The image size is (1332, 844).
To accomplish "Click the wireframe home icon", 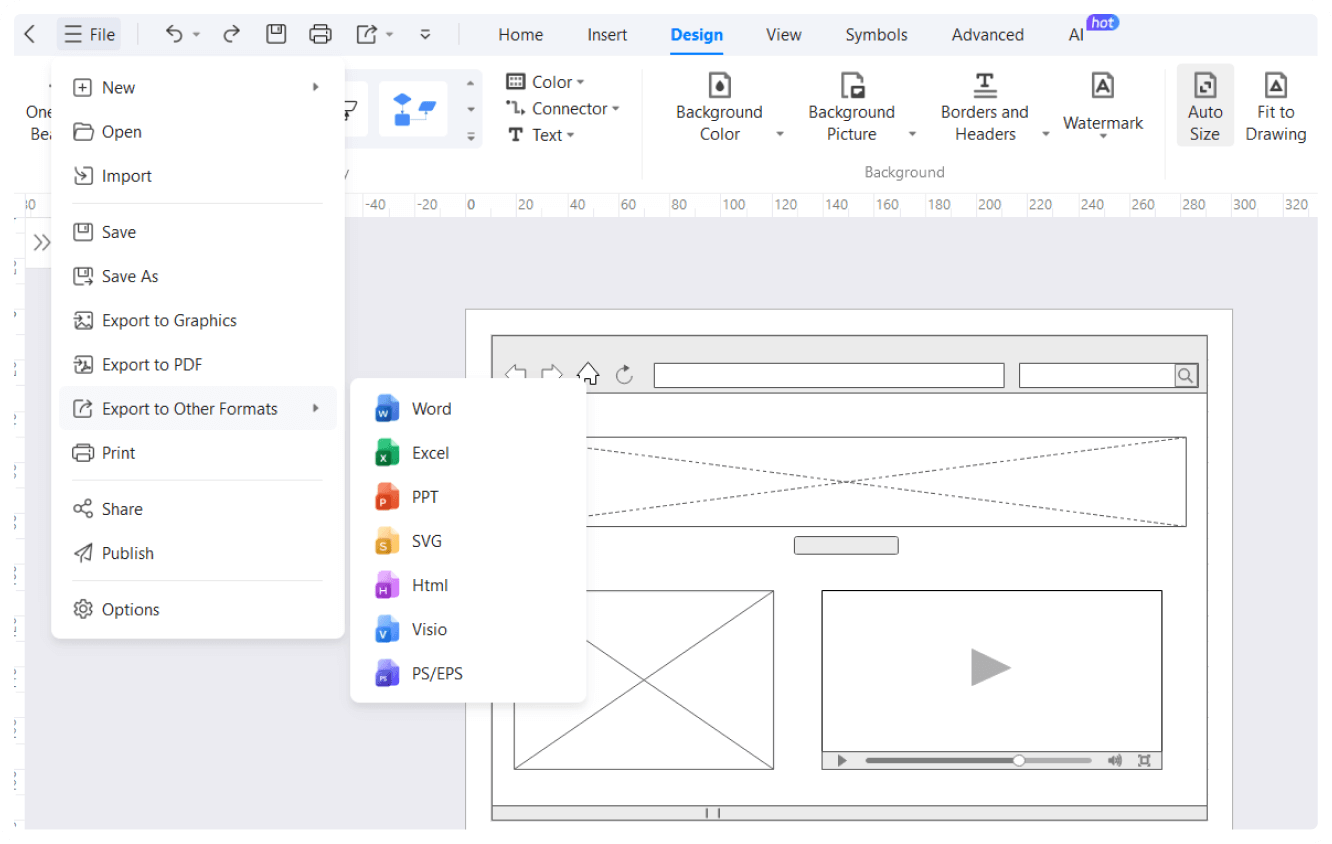I will (588, 374).
